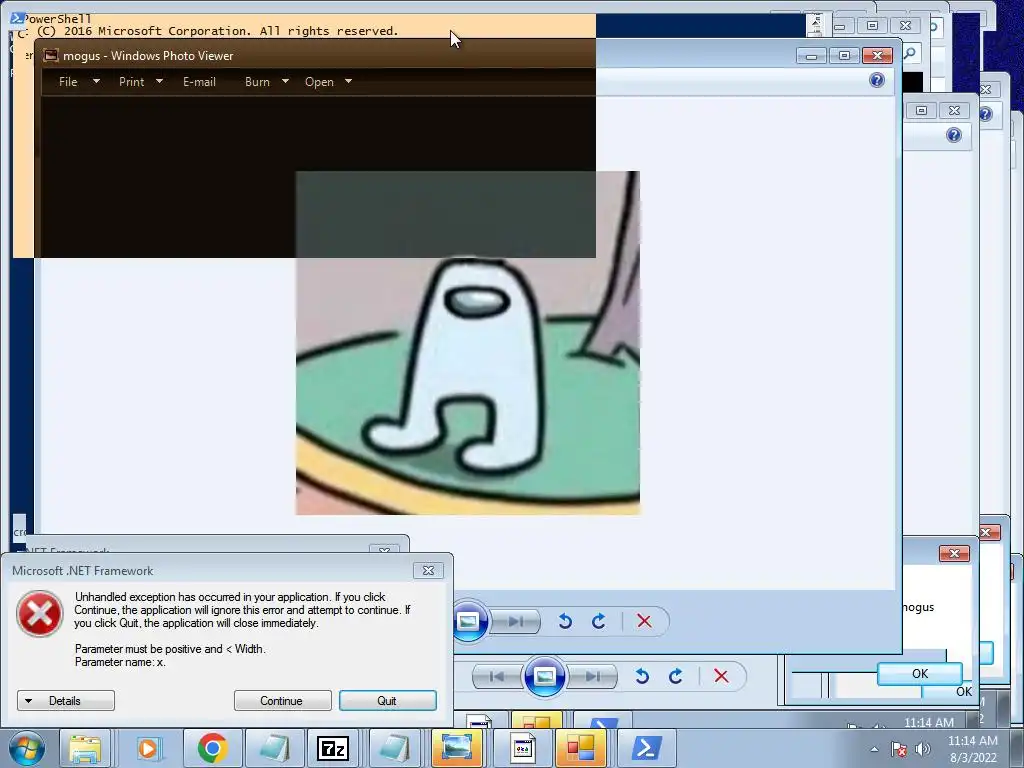Click Continue in the .NET Framework dialog
This screenshot has width=1024, height=768.
[283, 701]
